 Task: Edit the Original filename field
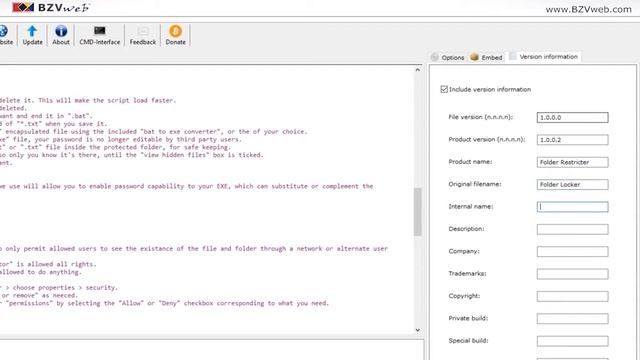tap(572, 184)
